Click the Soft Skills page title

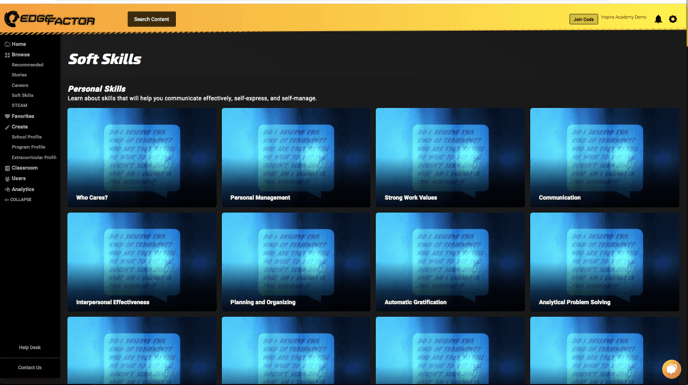pos(104,59)
